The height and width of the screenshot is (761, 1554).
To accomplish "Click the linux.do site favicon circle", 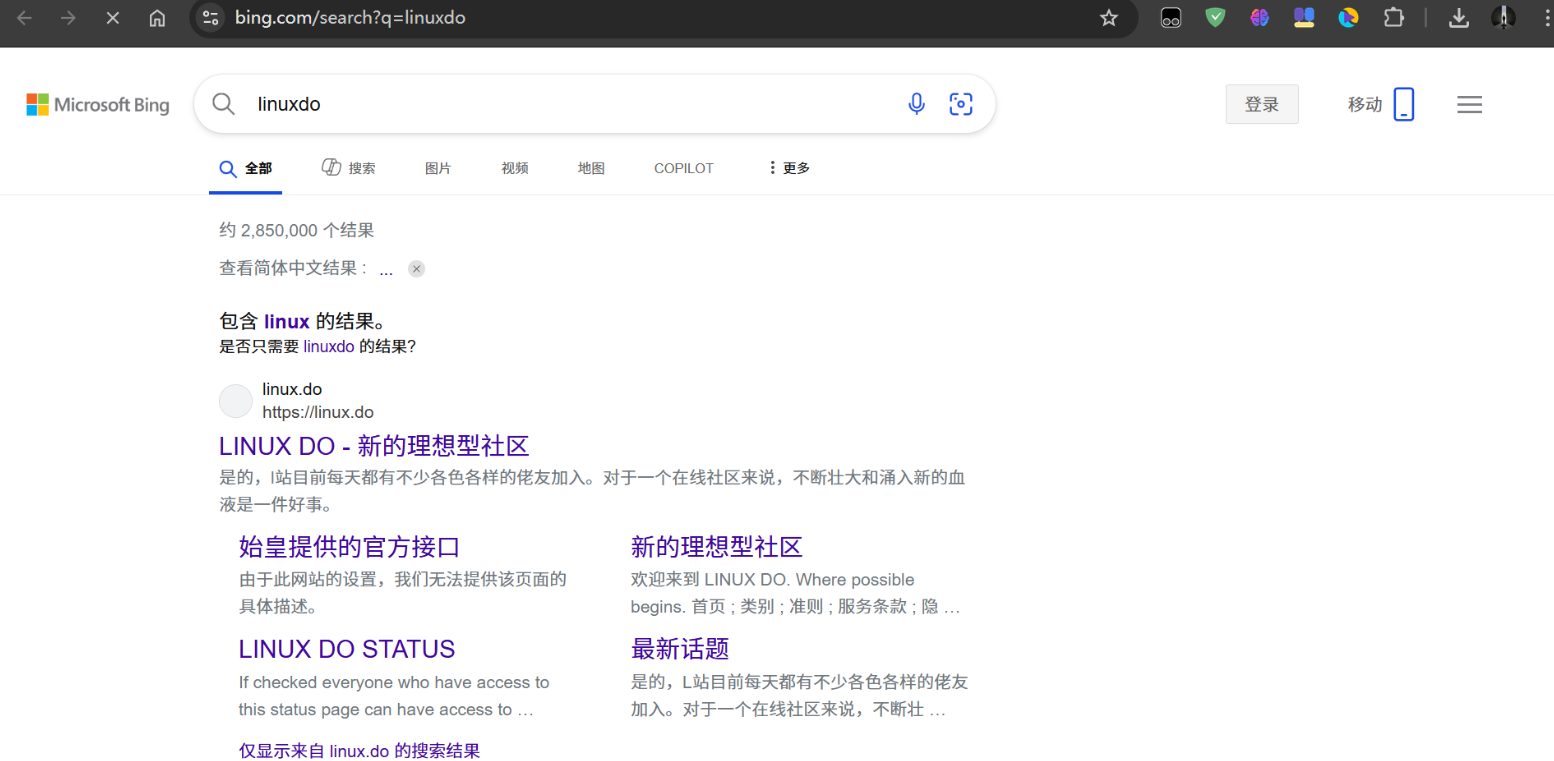I will click(x=236, y=401).
